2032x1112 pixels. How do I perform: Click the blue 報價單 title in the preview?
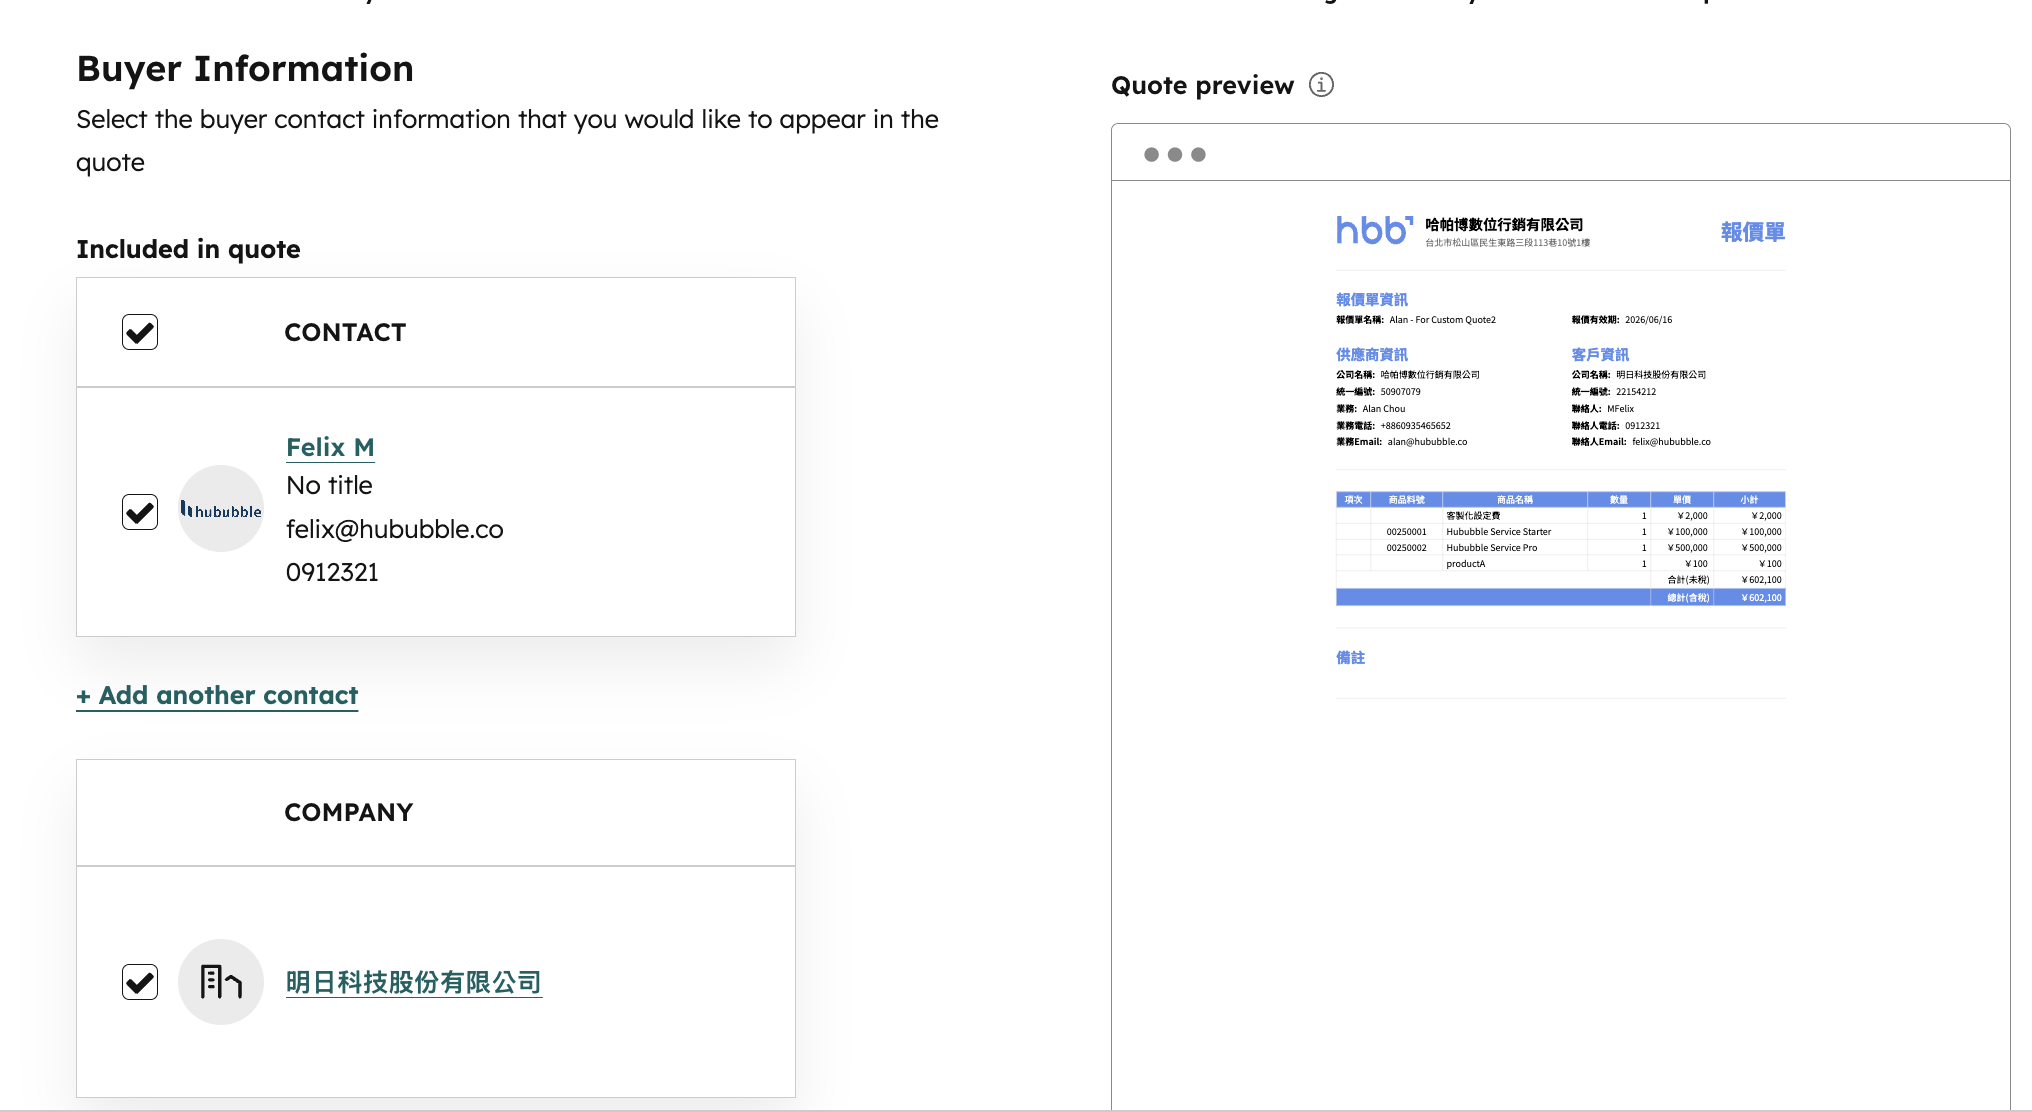pos(1751,231)
